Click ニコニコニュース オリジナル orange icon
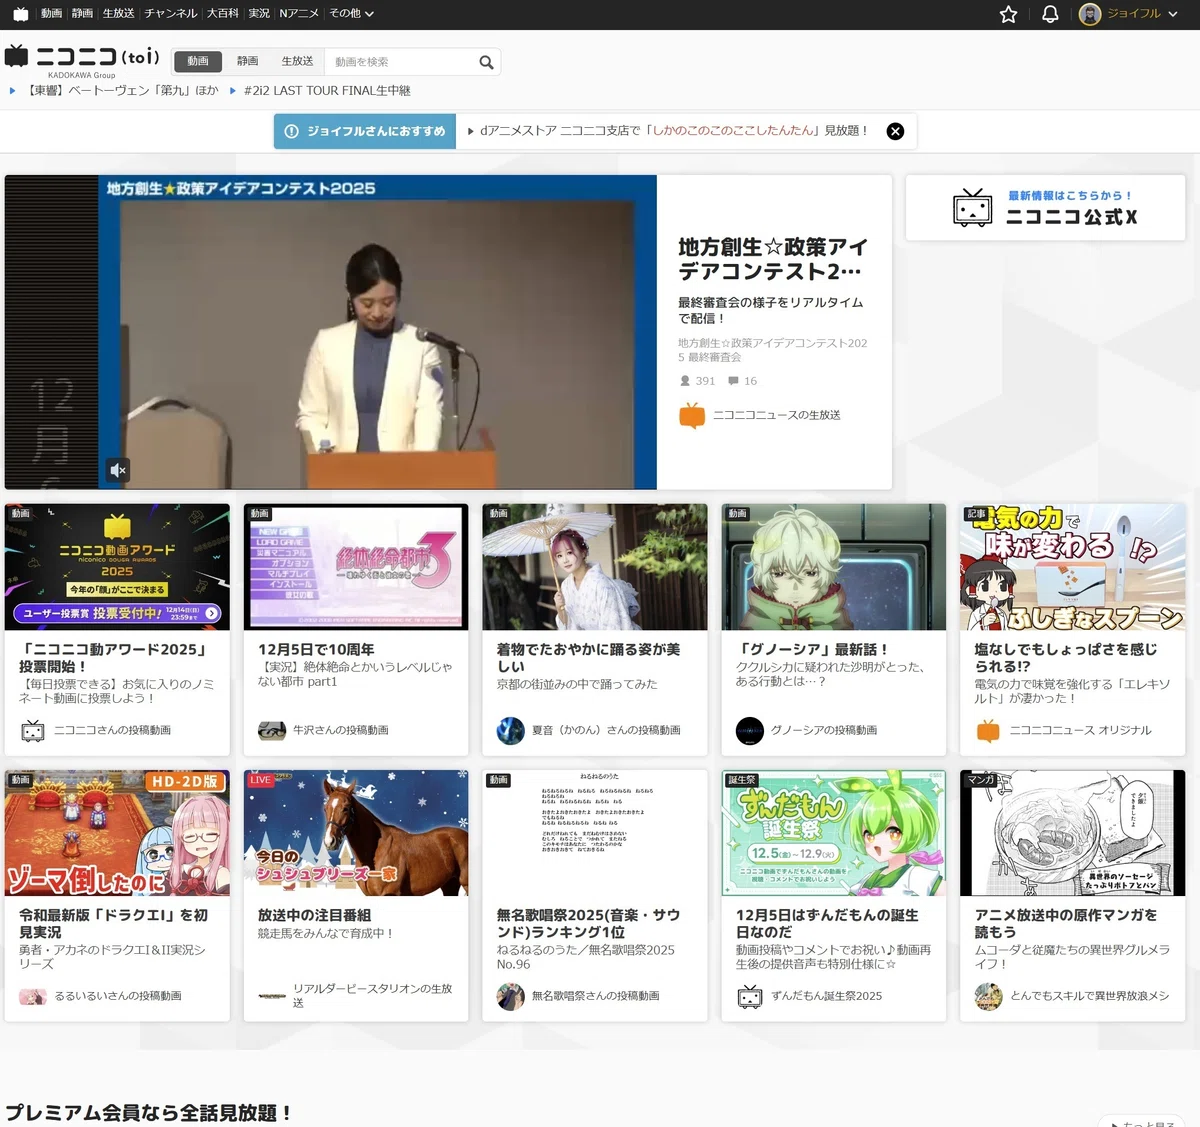1200x1127 pixels. tap(988, 731)
